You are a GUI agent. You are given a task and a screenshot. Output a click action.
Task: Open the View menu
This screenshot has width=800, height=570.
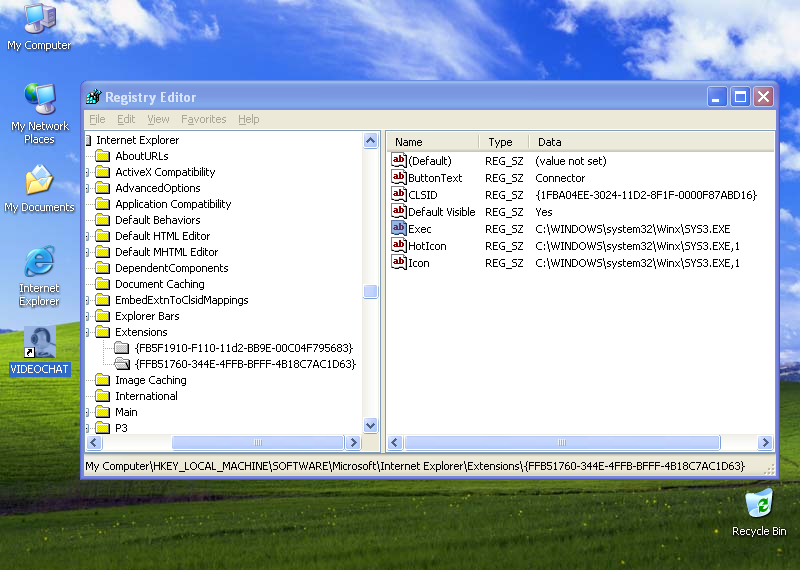[158, 119]
